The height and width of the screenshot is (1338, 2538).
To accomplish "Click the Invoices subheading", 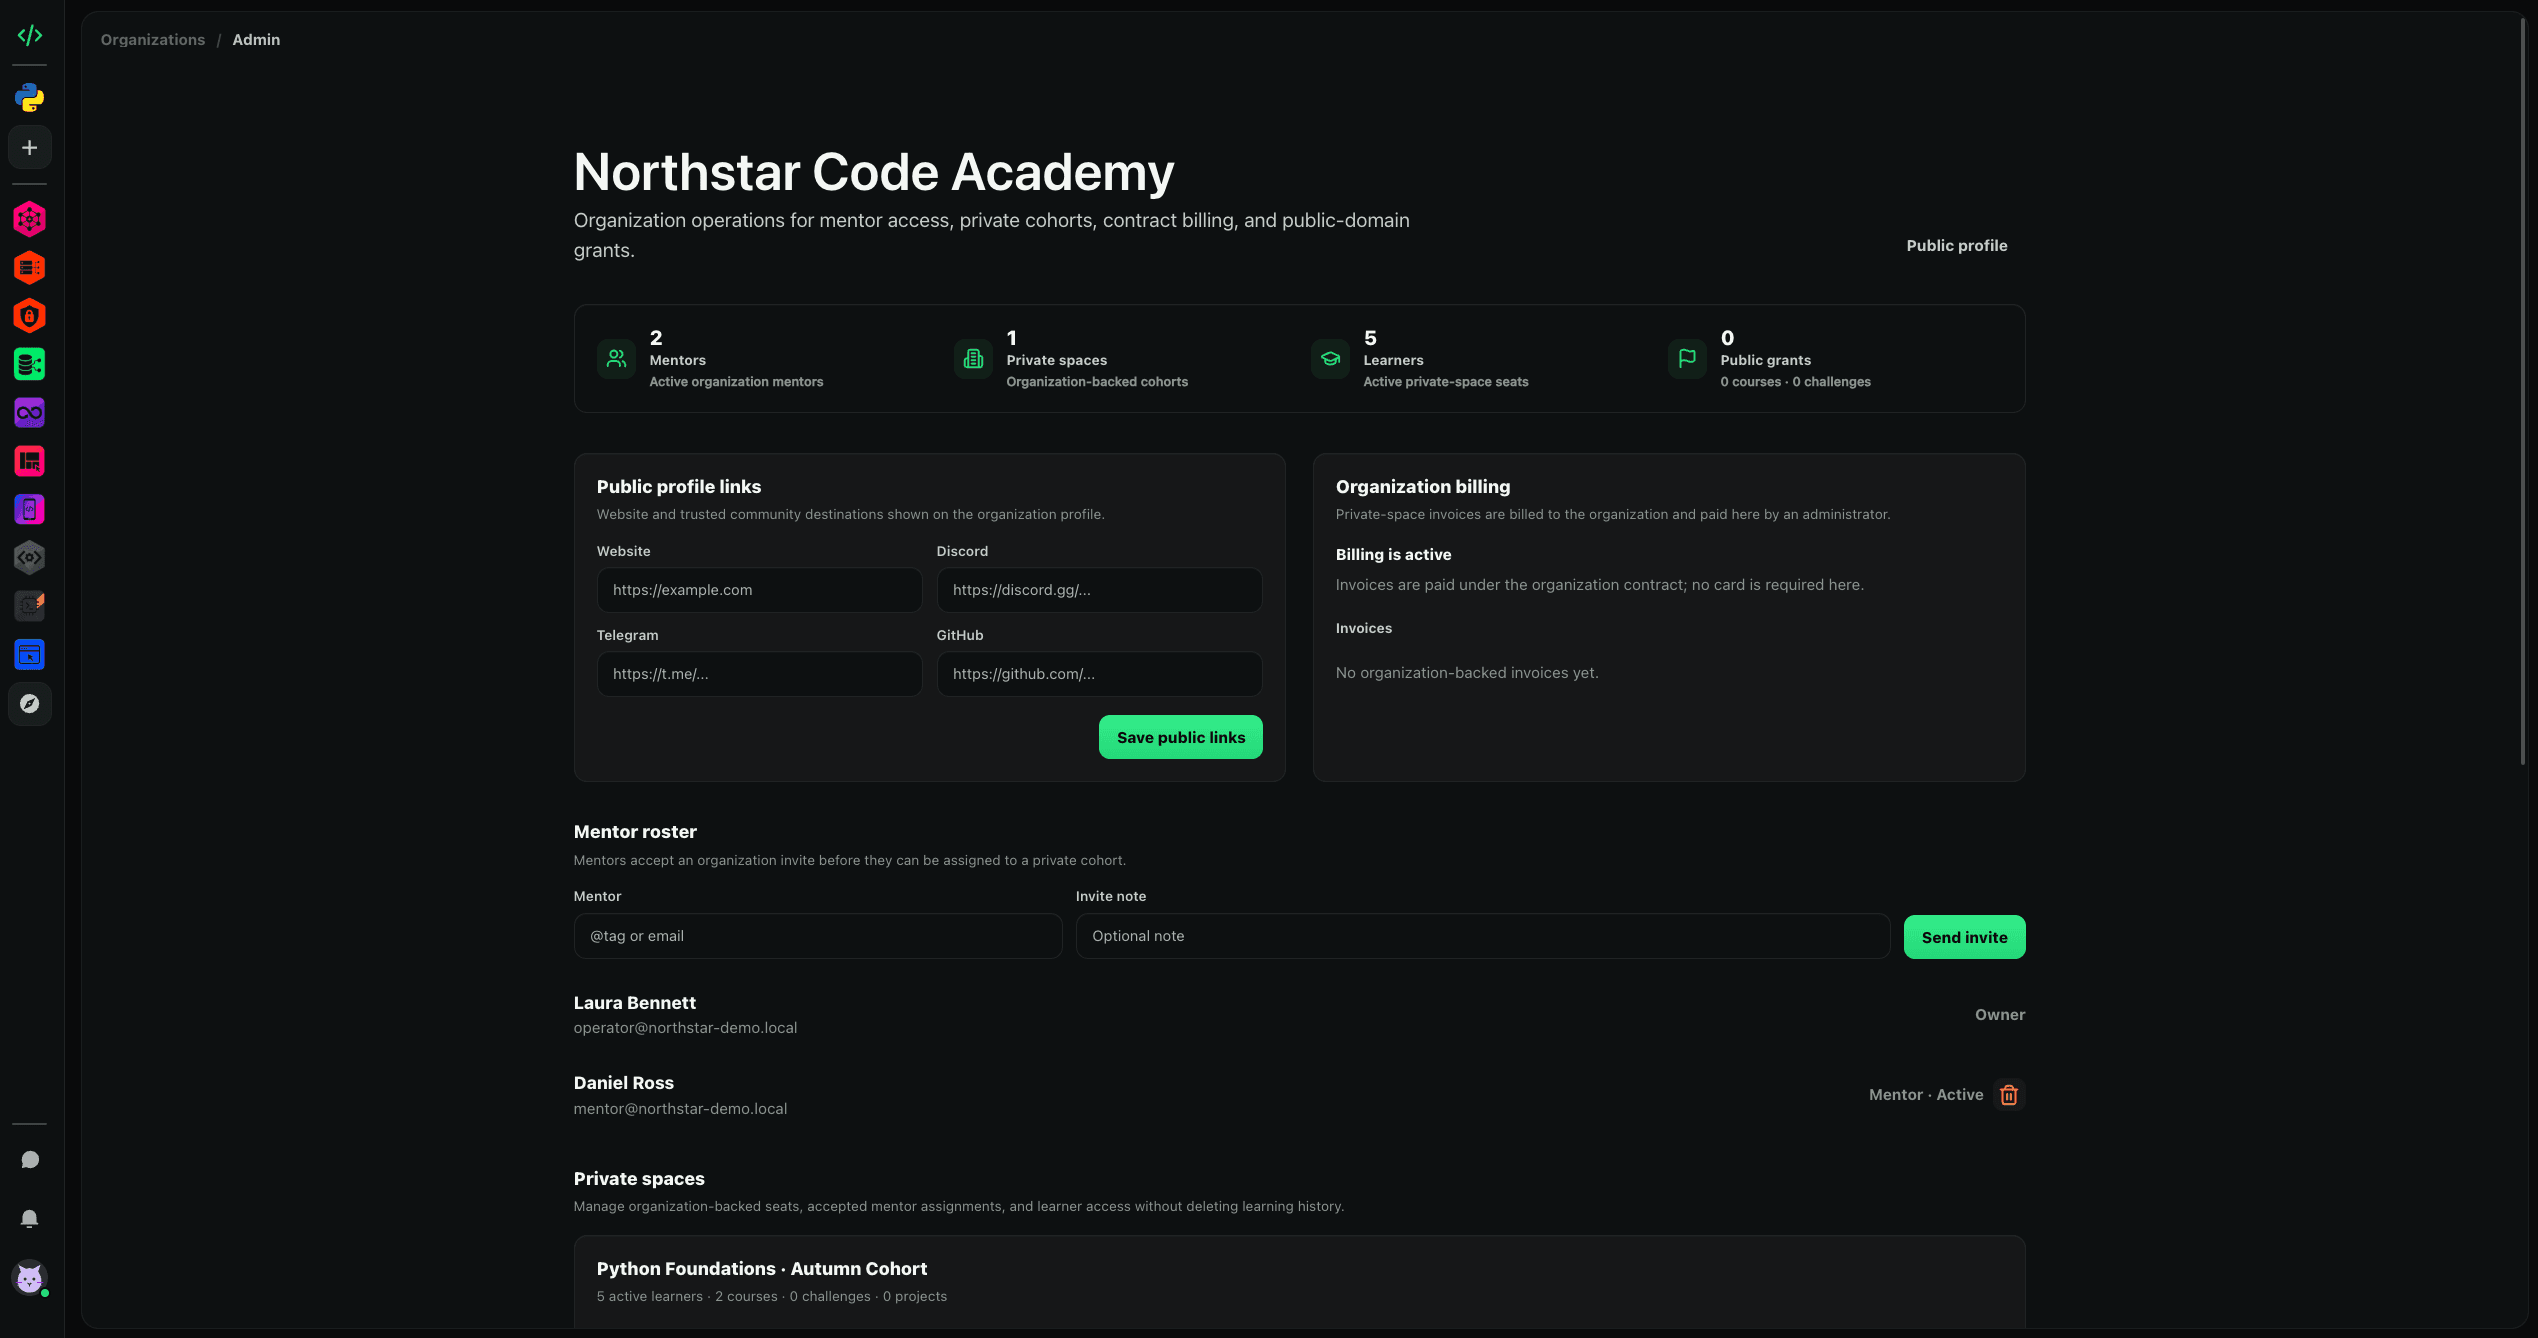I will coord(1363,629).
